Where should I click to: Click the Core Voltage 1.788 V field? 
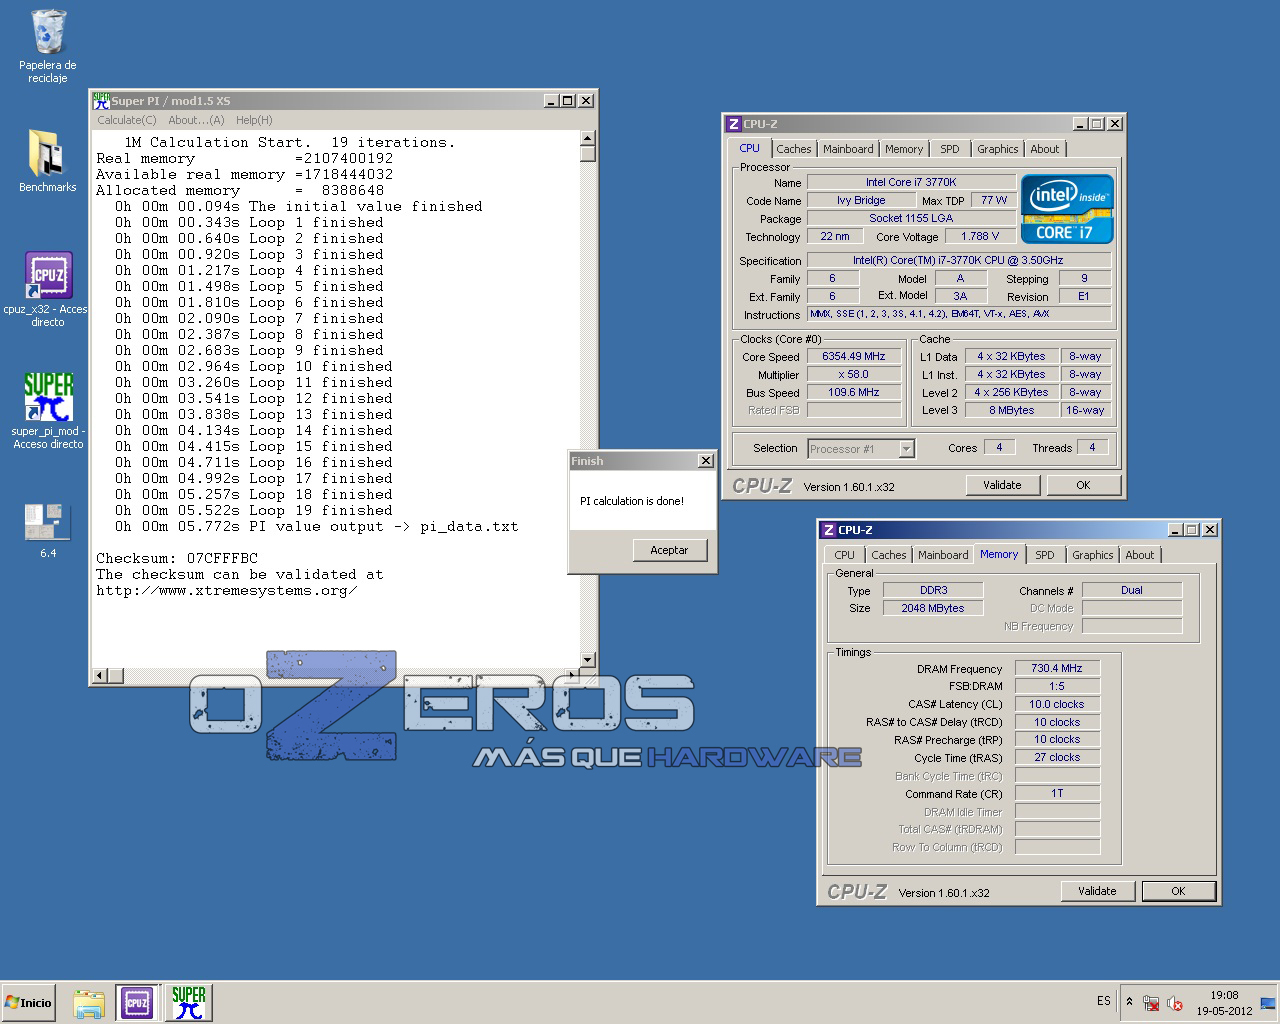[x=980, y=236]
